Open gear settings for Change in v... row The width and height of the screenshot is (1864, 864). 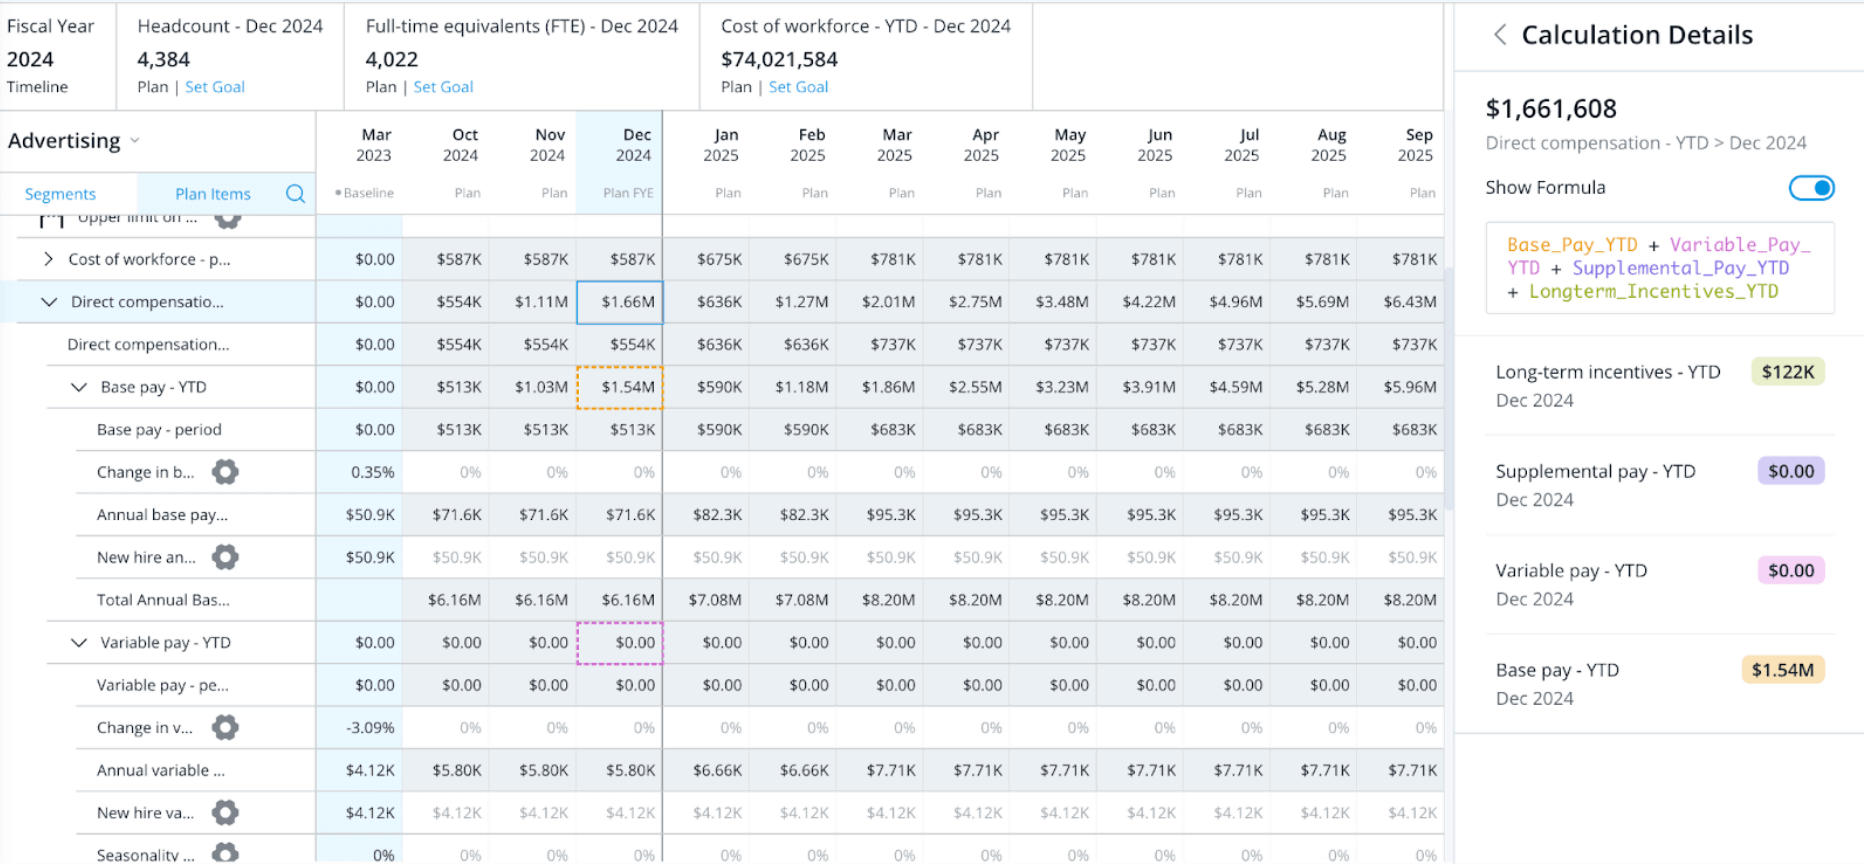point(225,727)
